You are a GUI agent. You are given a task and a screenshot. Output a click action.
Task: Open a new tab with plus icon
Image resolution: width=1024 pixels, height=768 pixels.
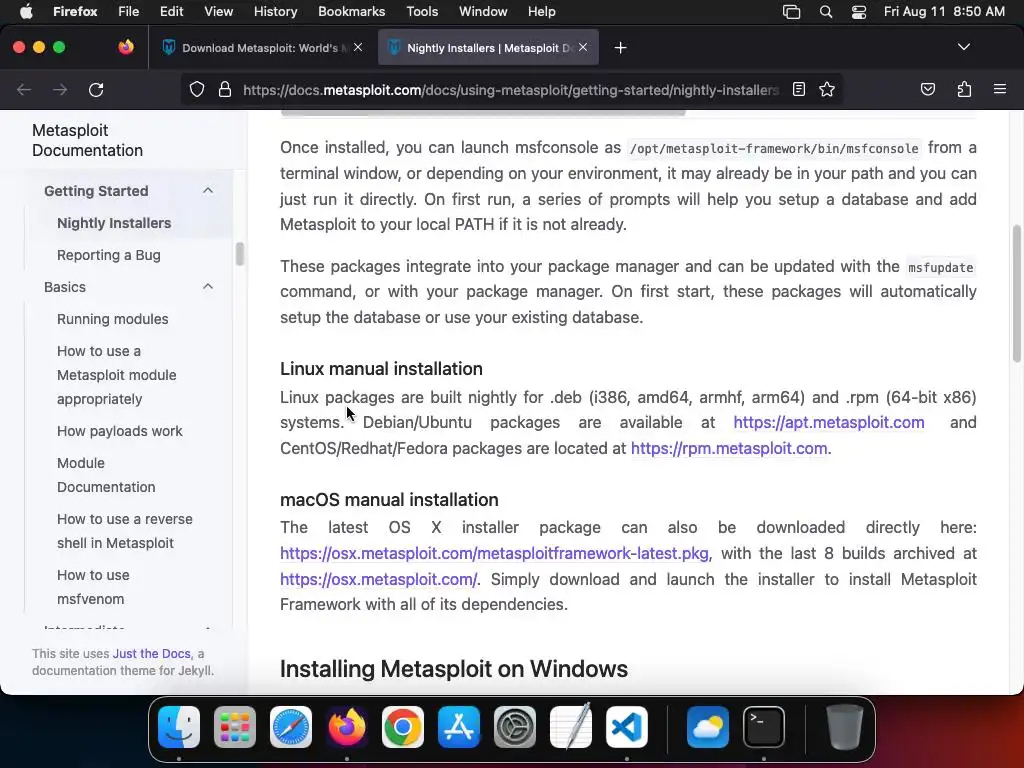coord(620,48)
